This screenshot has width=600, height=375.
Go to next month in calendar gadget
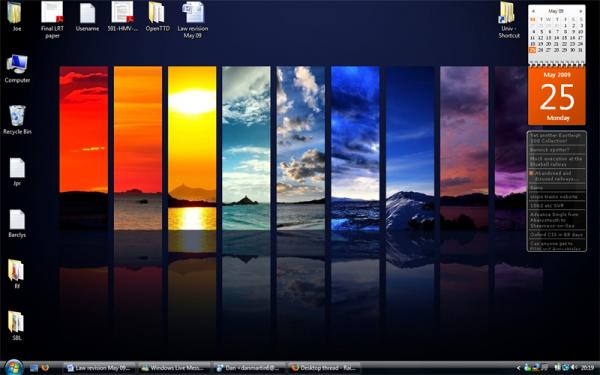click(580, 11)
